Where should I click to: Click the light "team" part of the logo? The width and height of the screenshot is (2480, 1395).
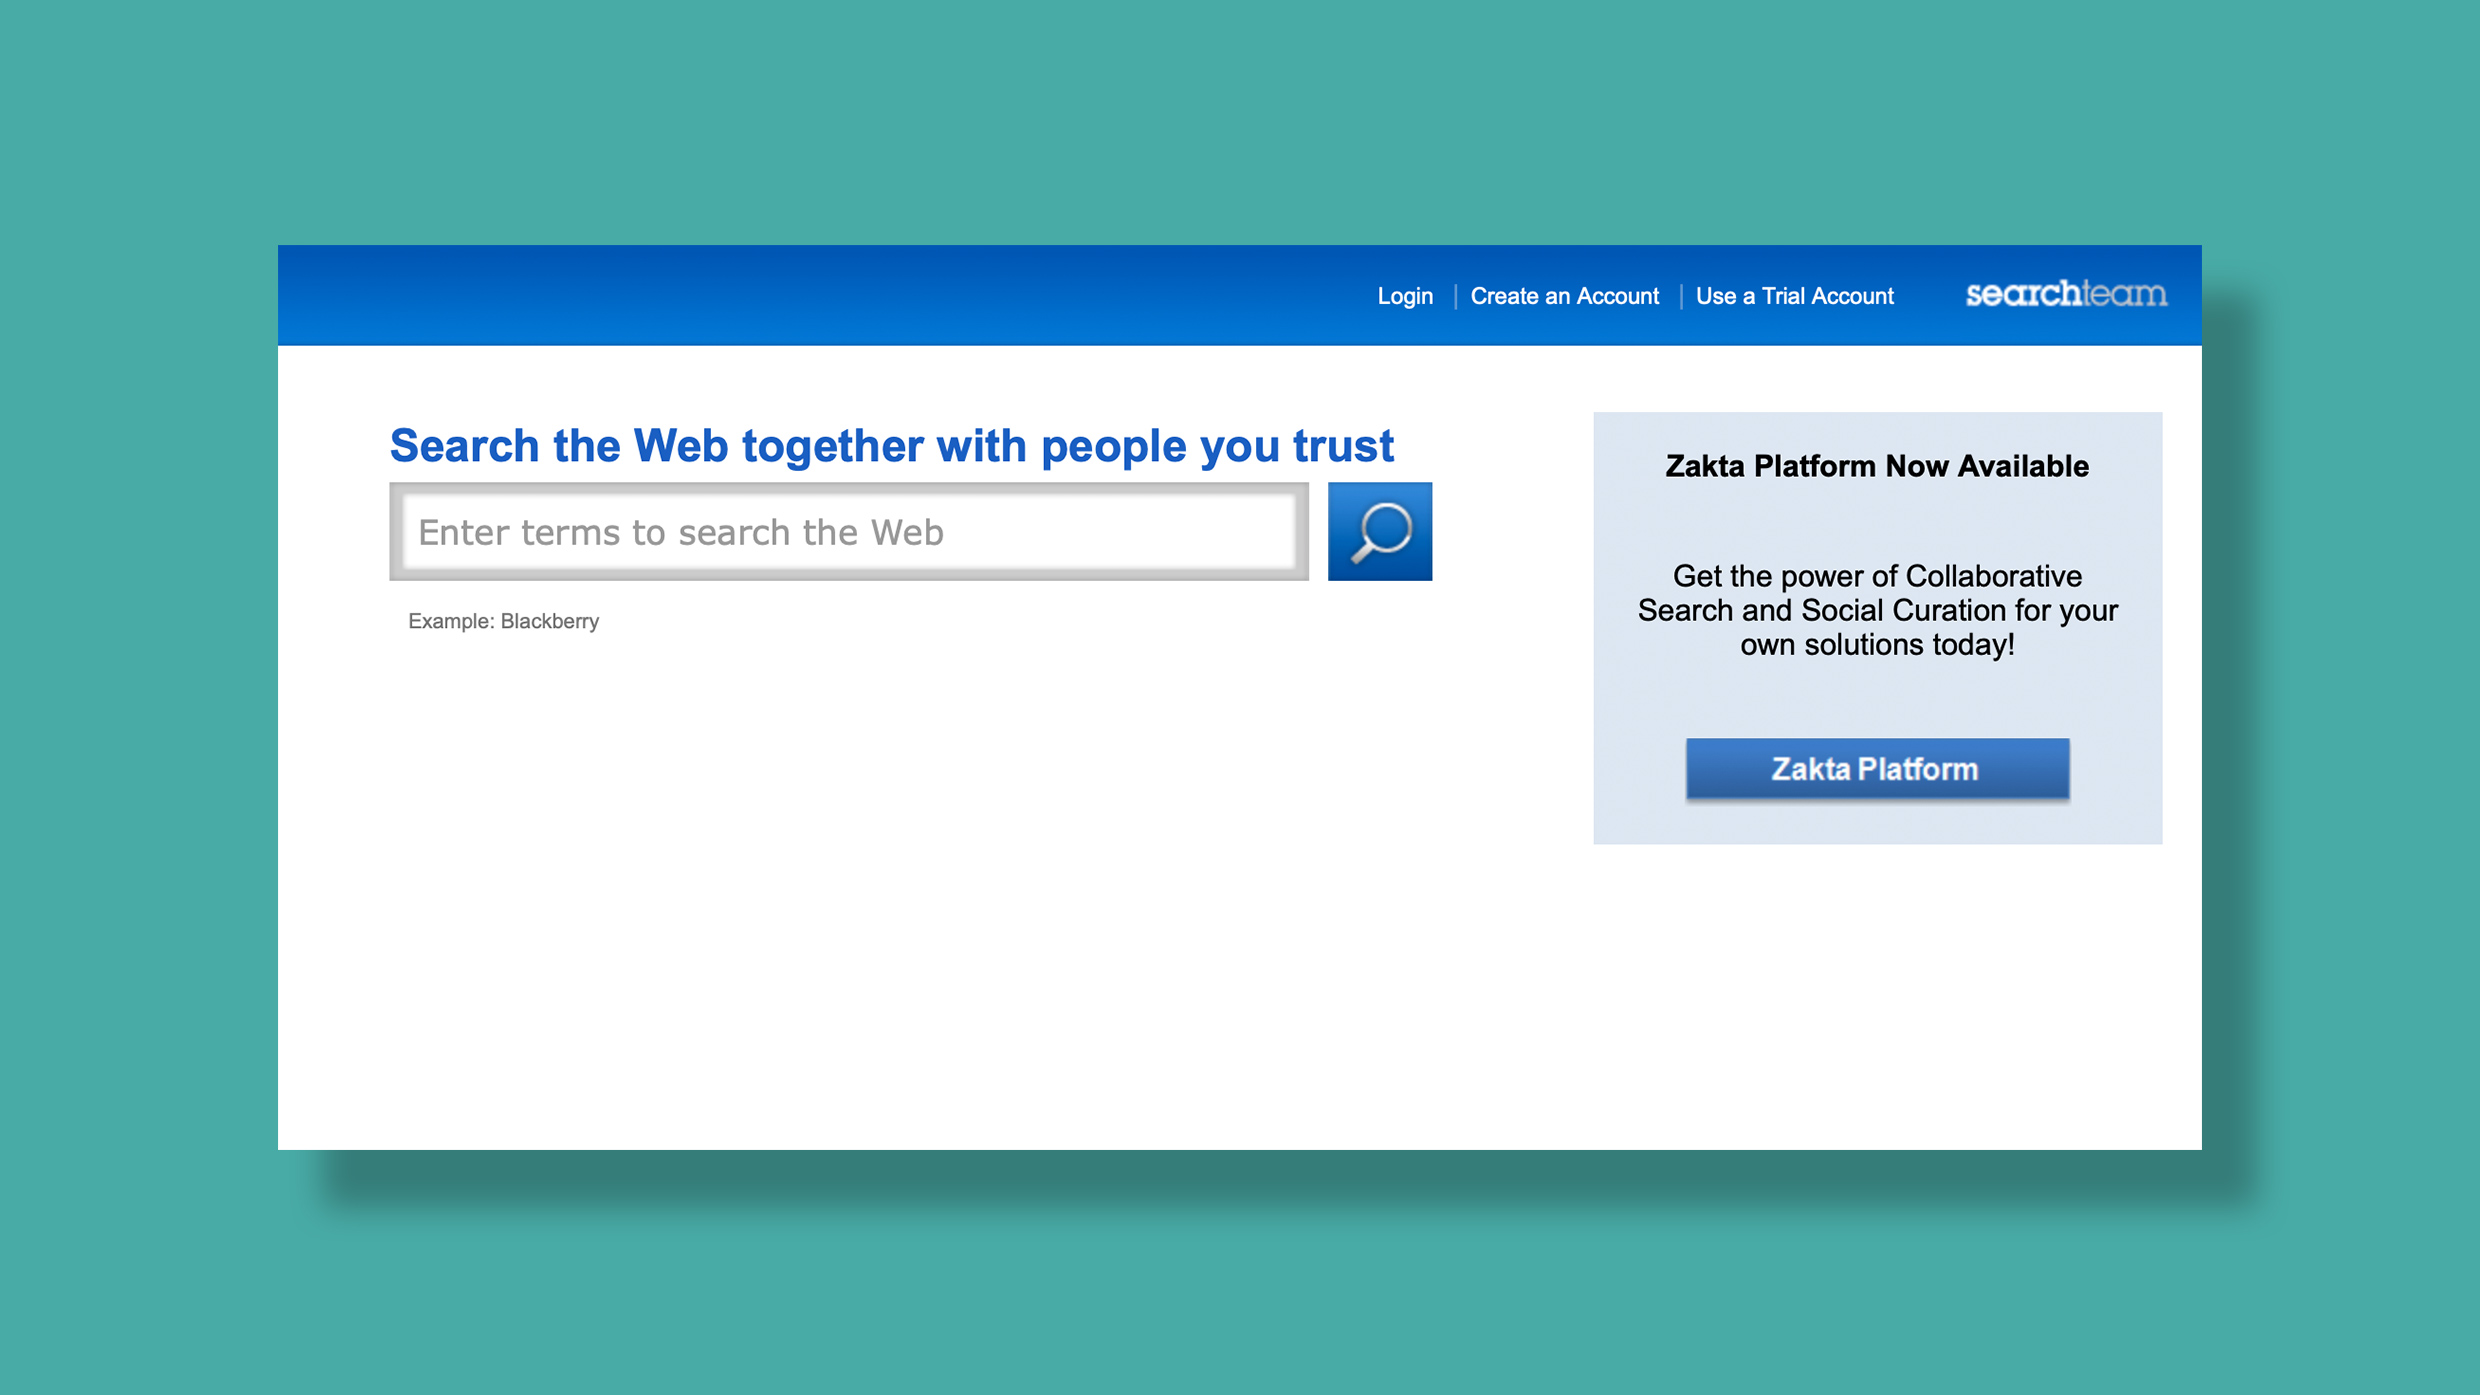[2125, 294]
